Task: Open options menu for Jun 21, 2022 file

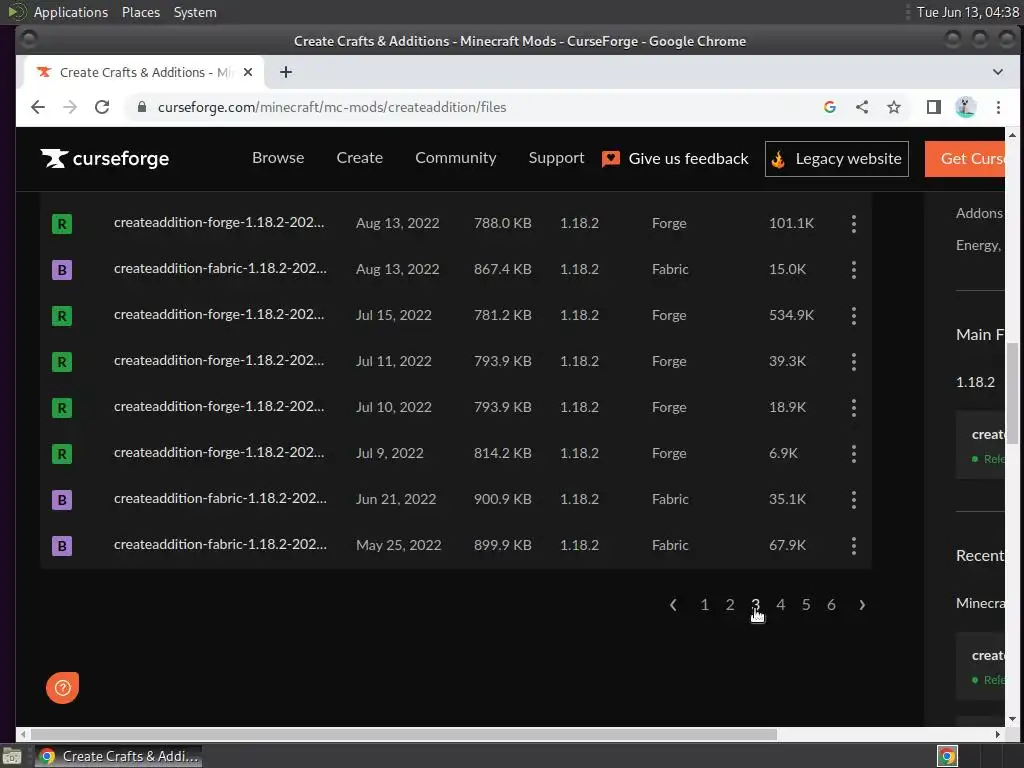Action: [x=854, y=500]
